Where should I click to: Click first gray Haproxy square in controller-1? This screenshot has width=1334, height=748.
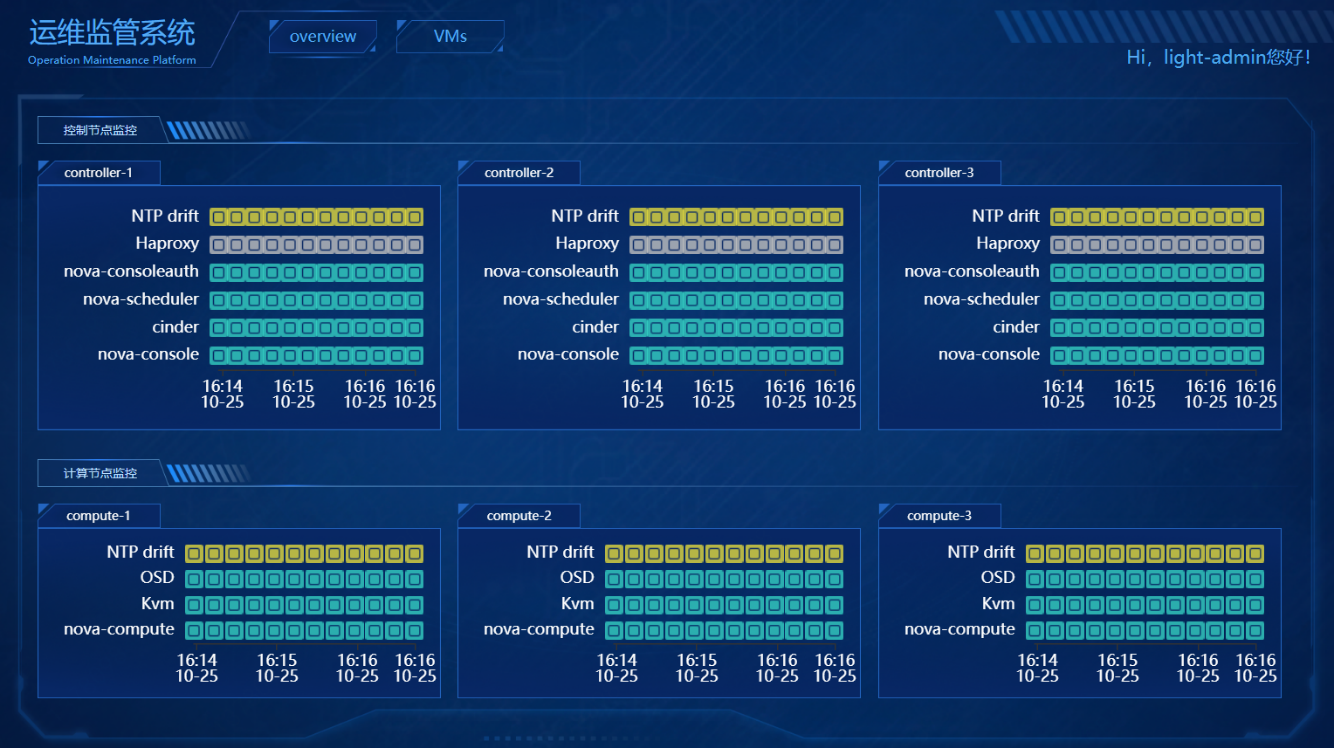[x=218, y=245]
